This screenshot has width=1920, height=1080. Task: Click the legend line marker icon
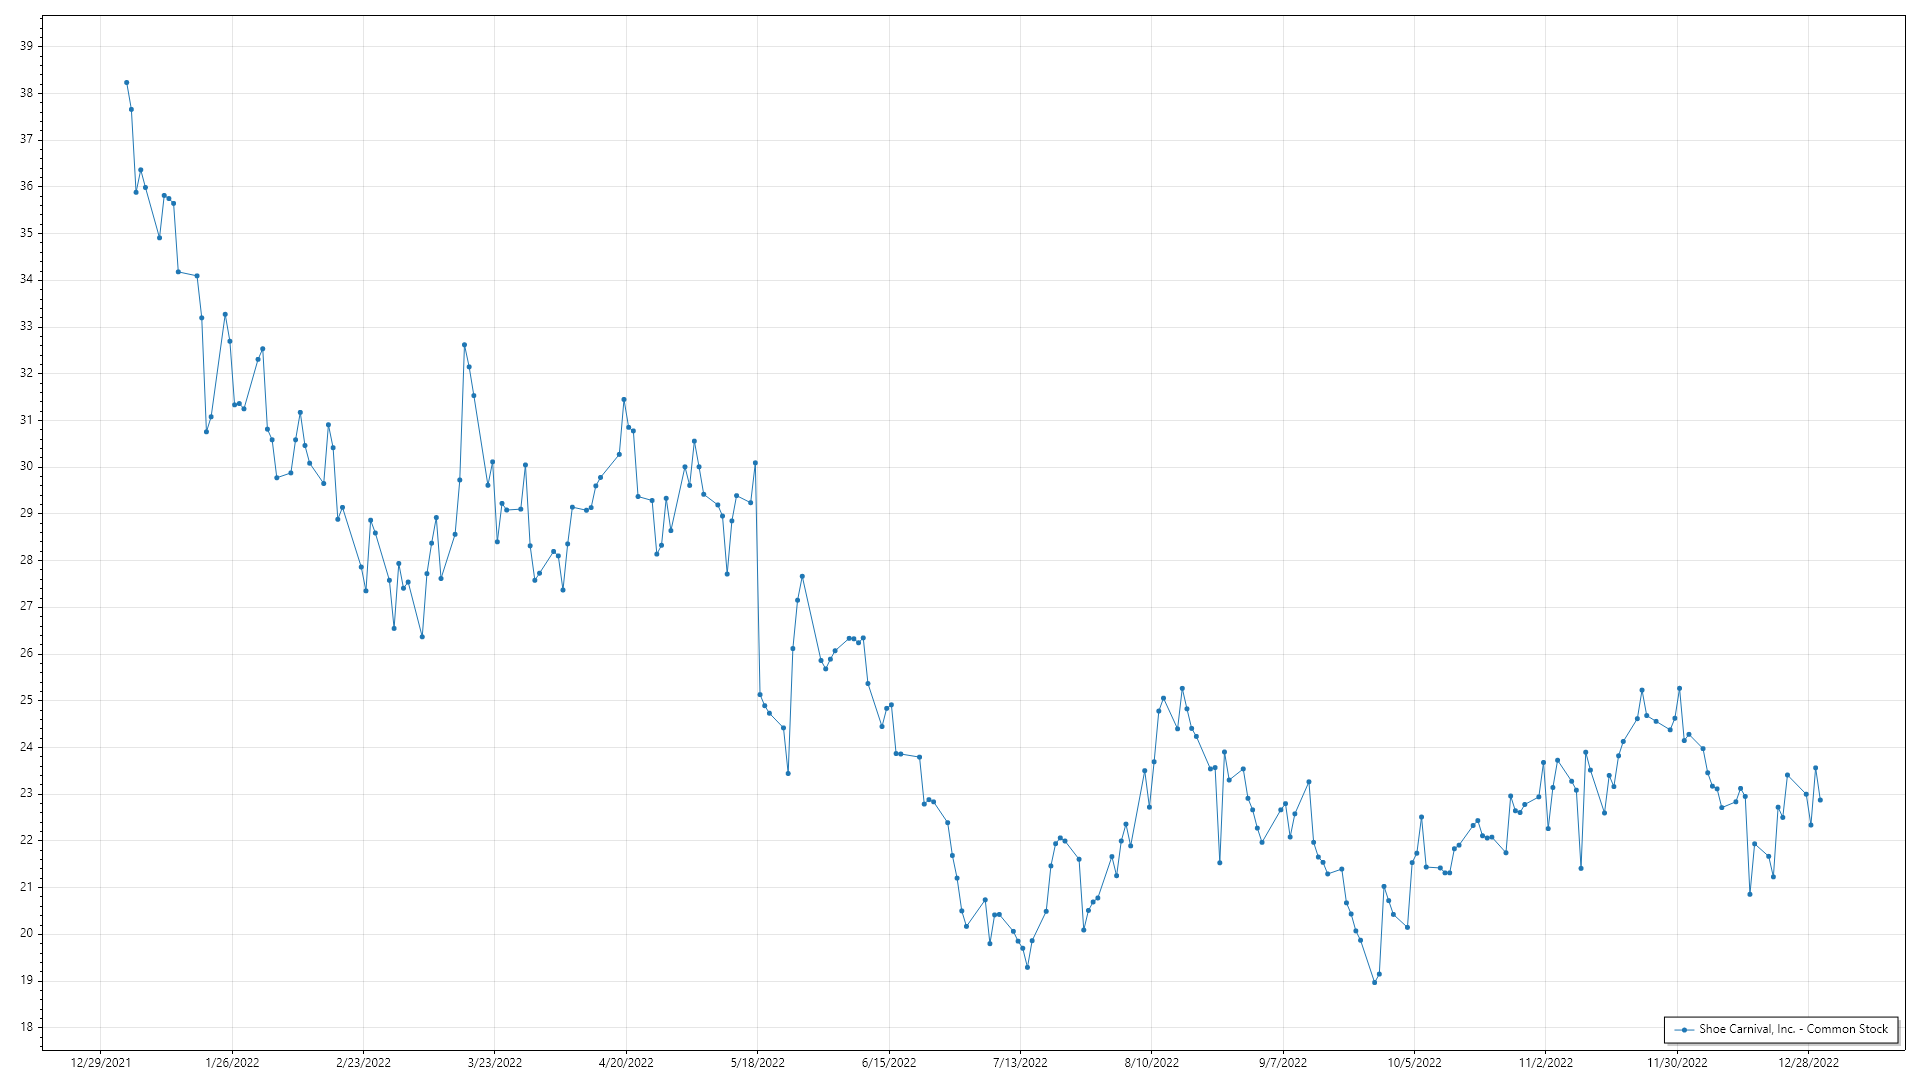tap(1684, 1029)
